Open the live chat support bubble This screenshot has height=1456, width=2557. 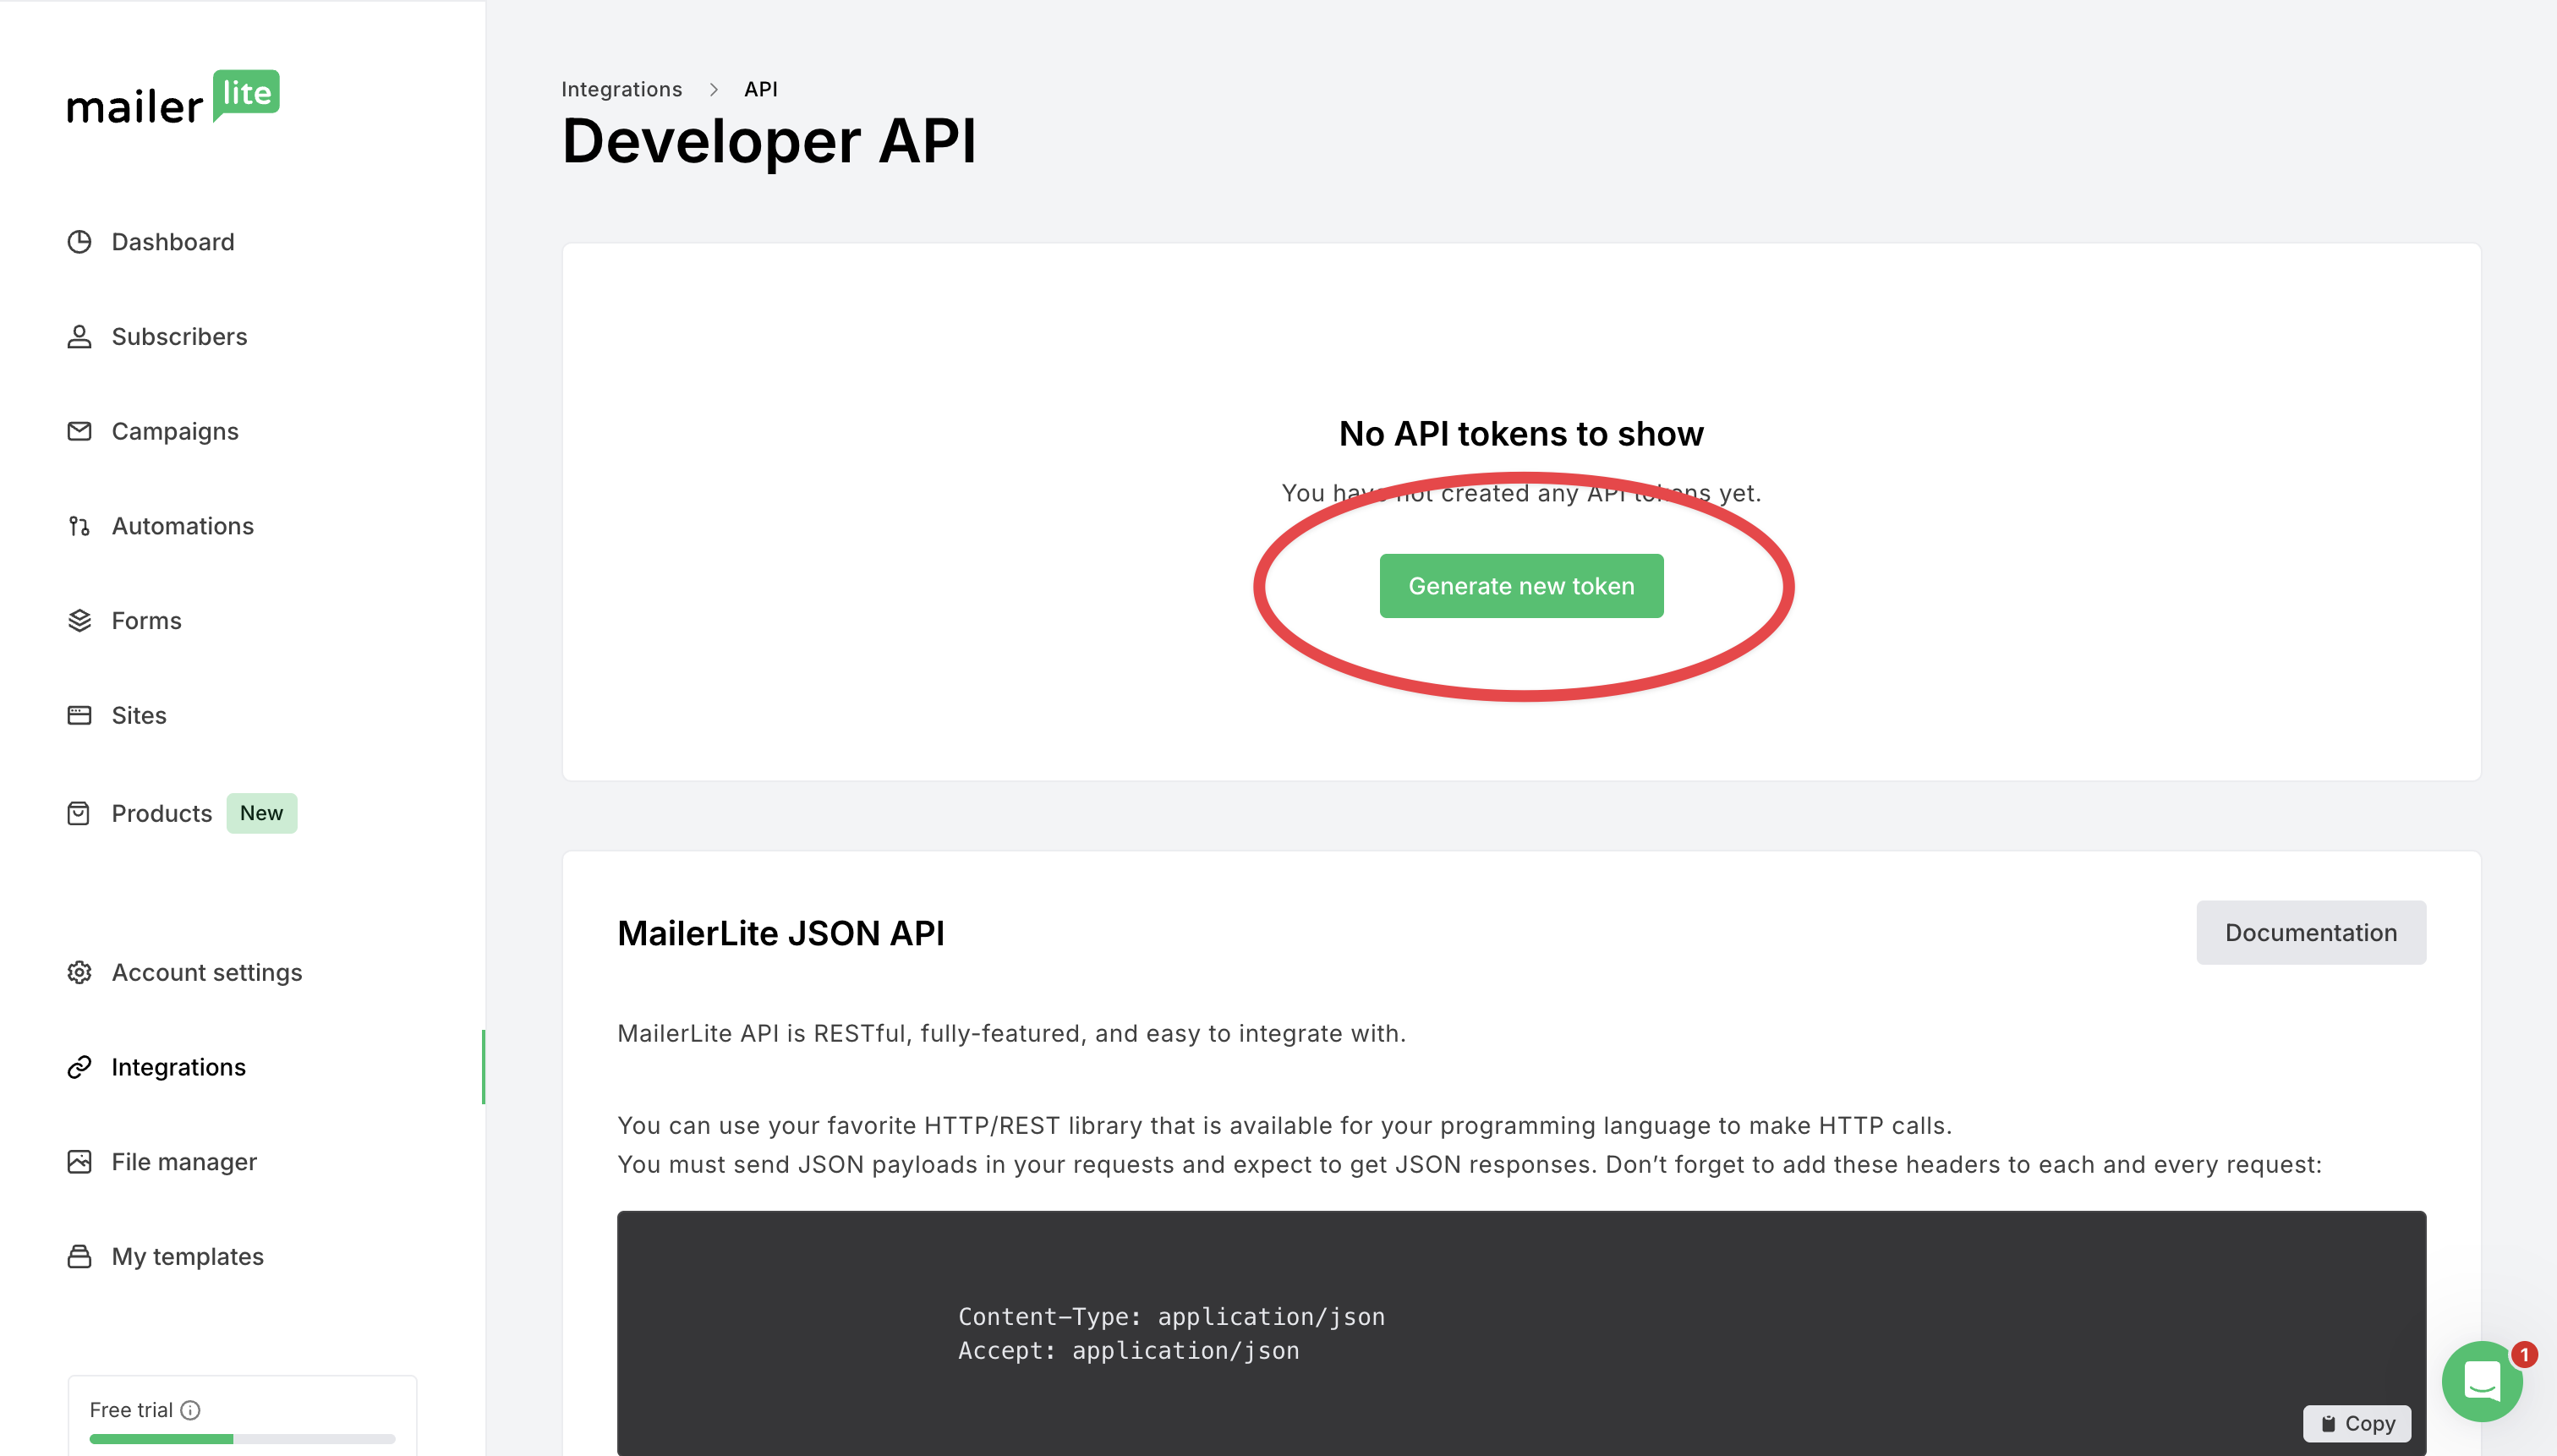click(2482, 1381)
